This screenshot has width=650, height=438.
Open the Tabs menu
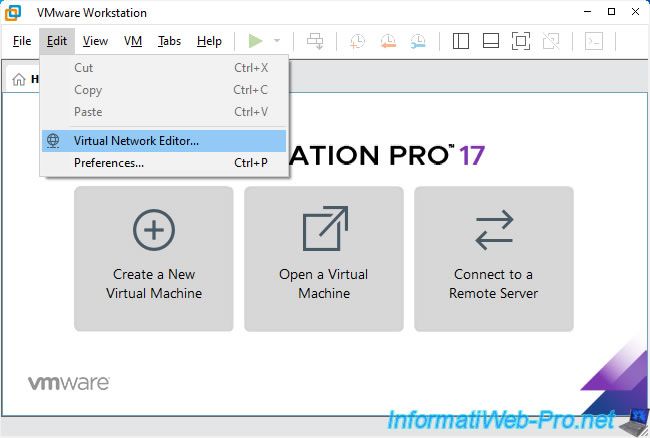(x=169, y=41)
